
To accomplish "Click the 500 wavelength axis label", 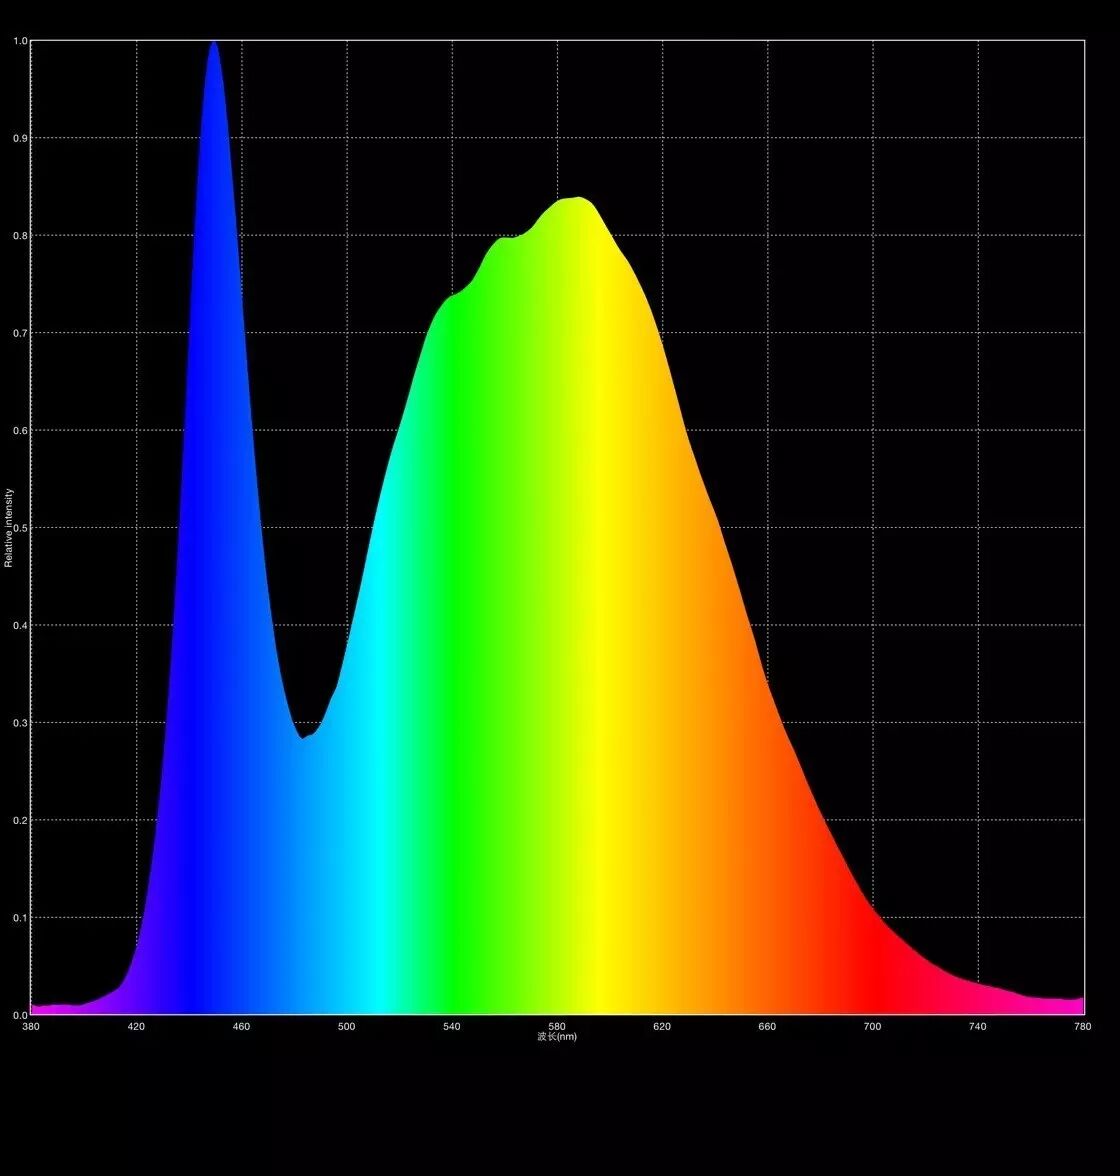I will pyautogui.click(x=346, y=1027).
